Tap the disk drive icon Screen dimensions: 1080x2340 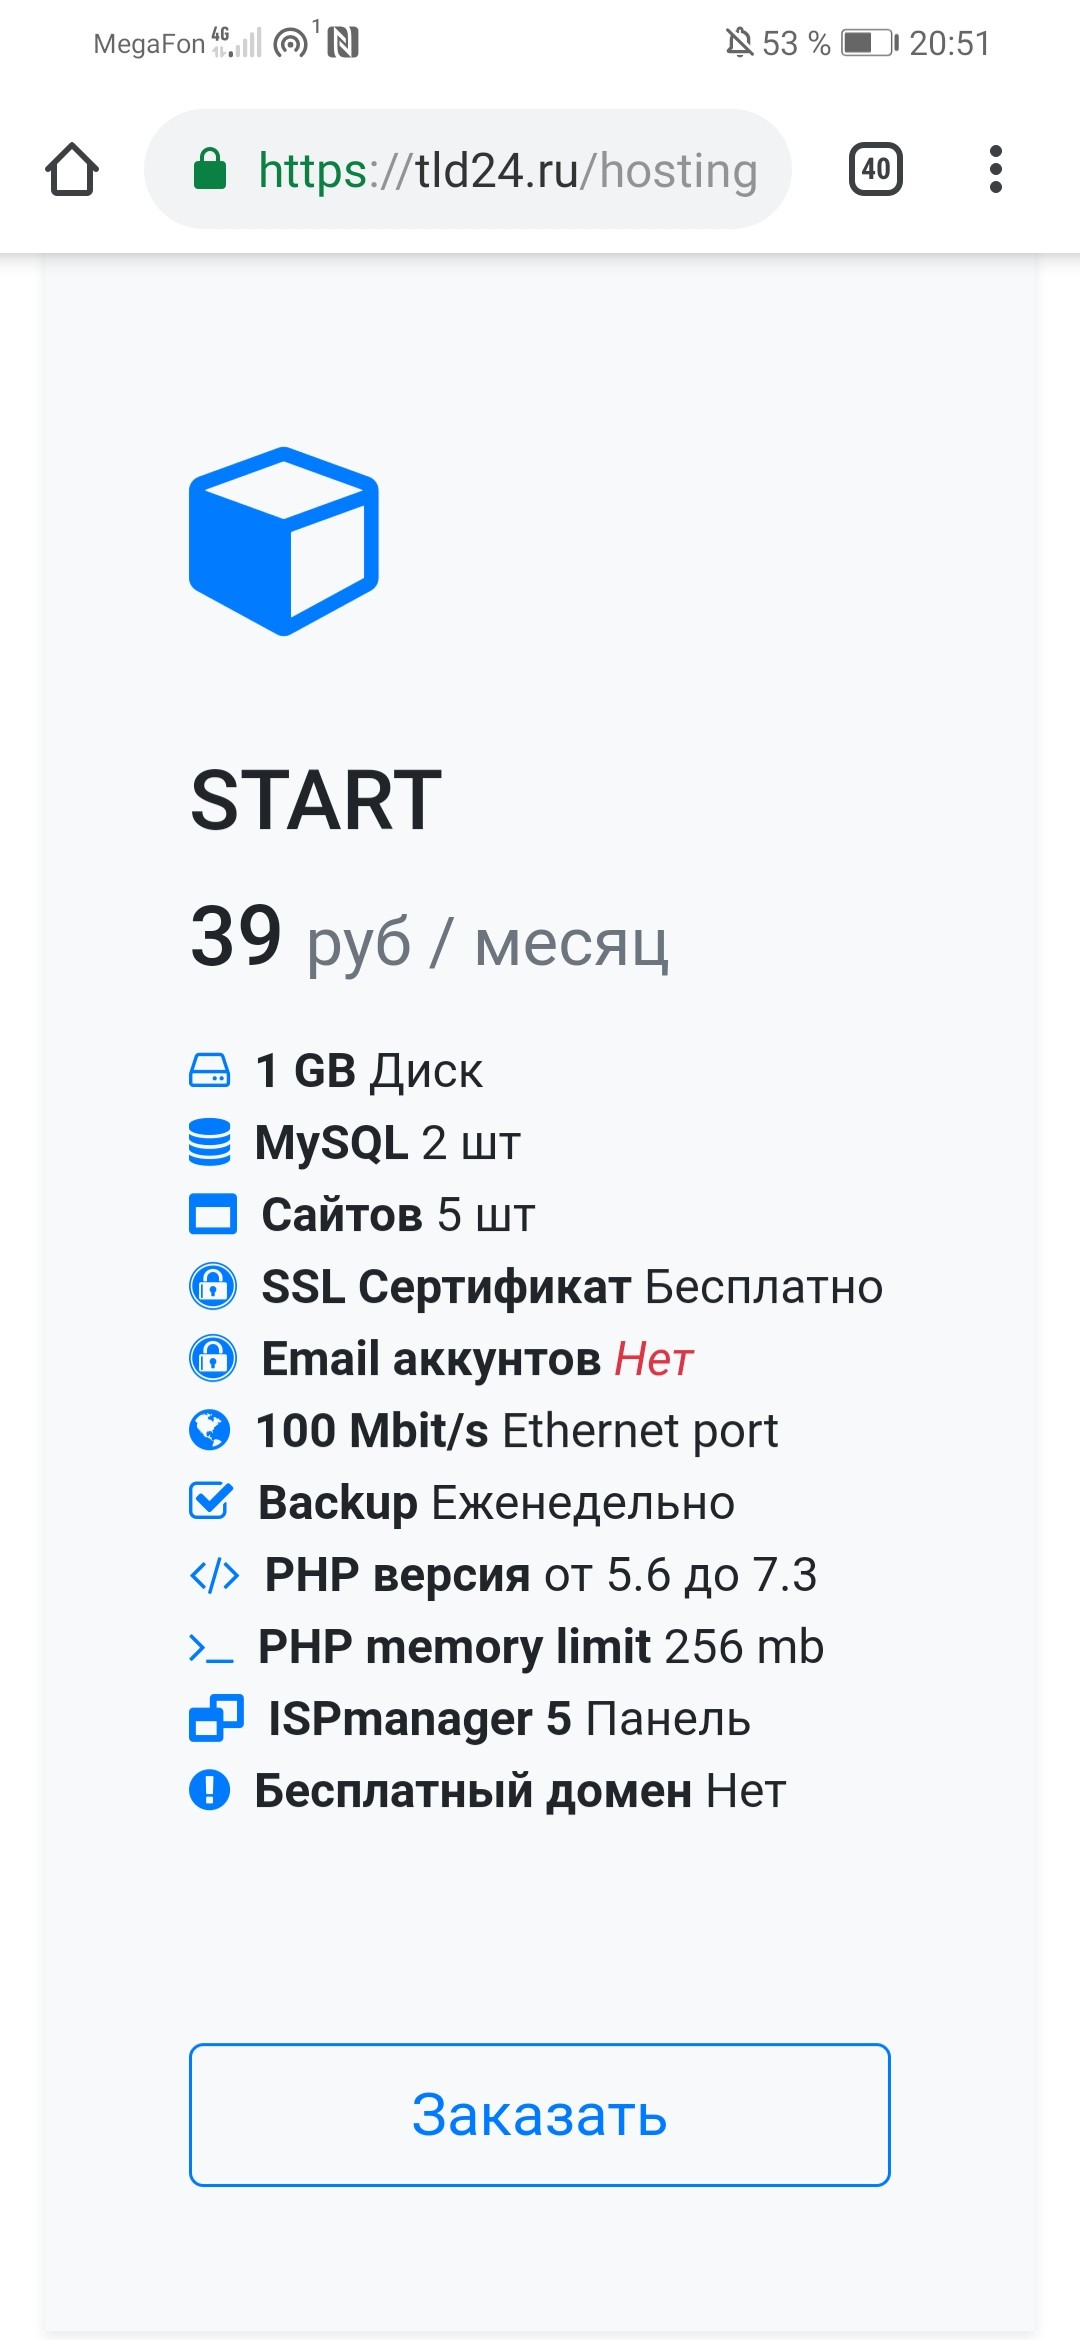point(210,1070)
